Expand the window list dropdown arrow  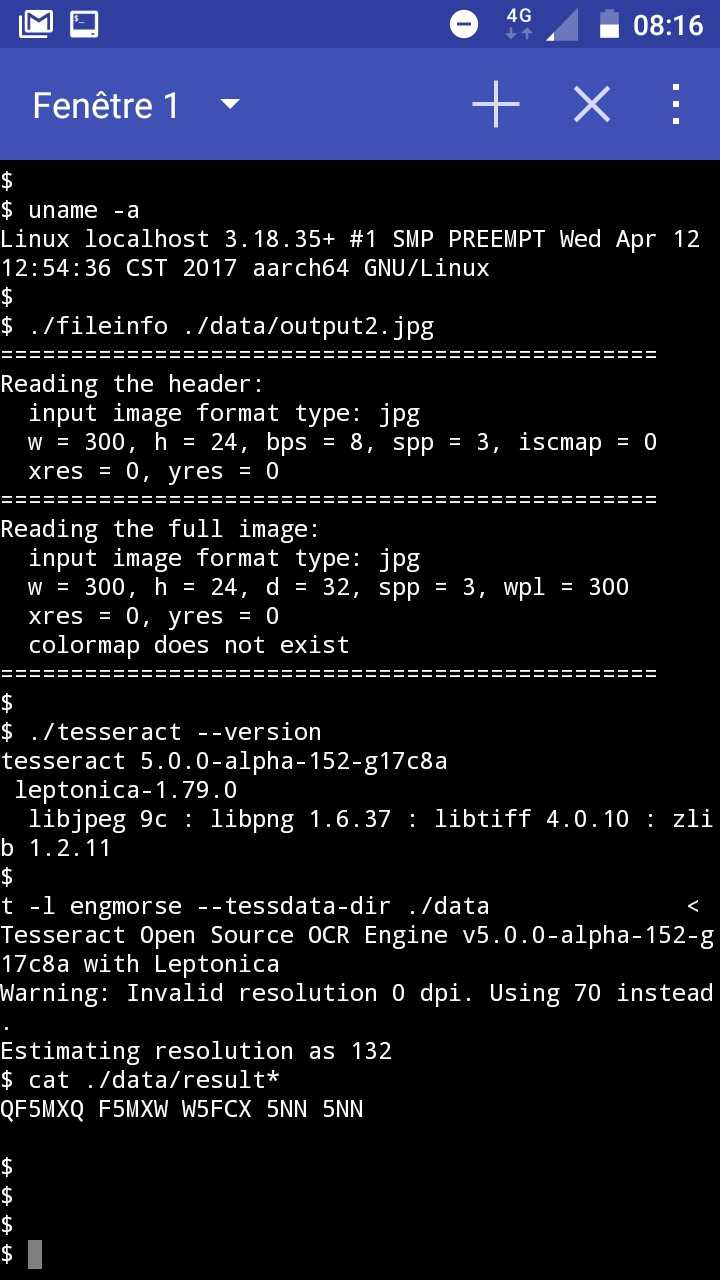(230, 104)
